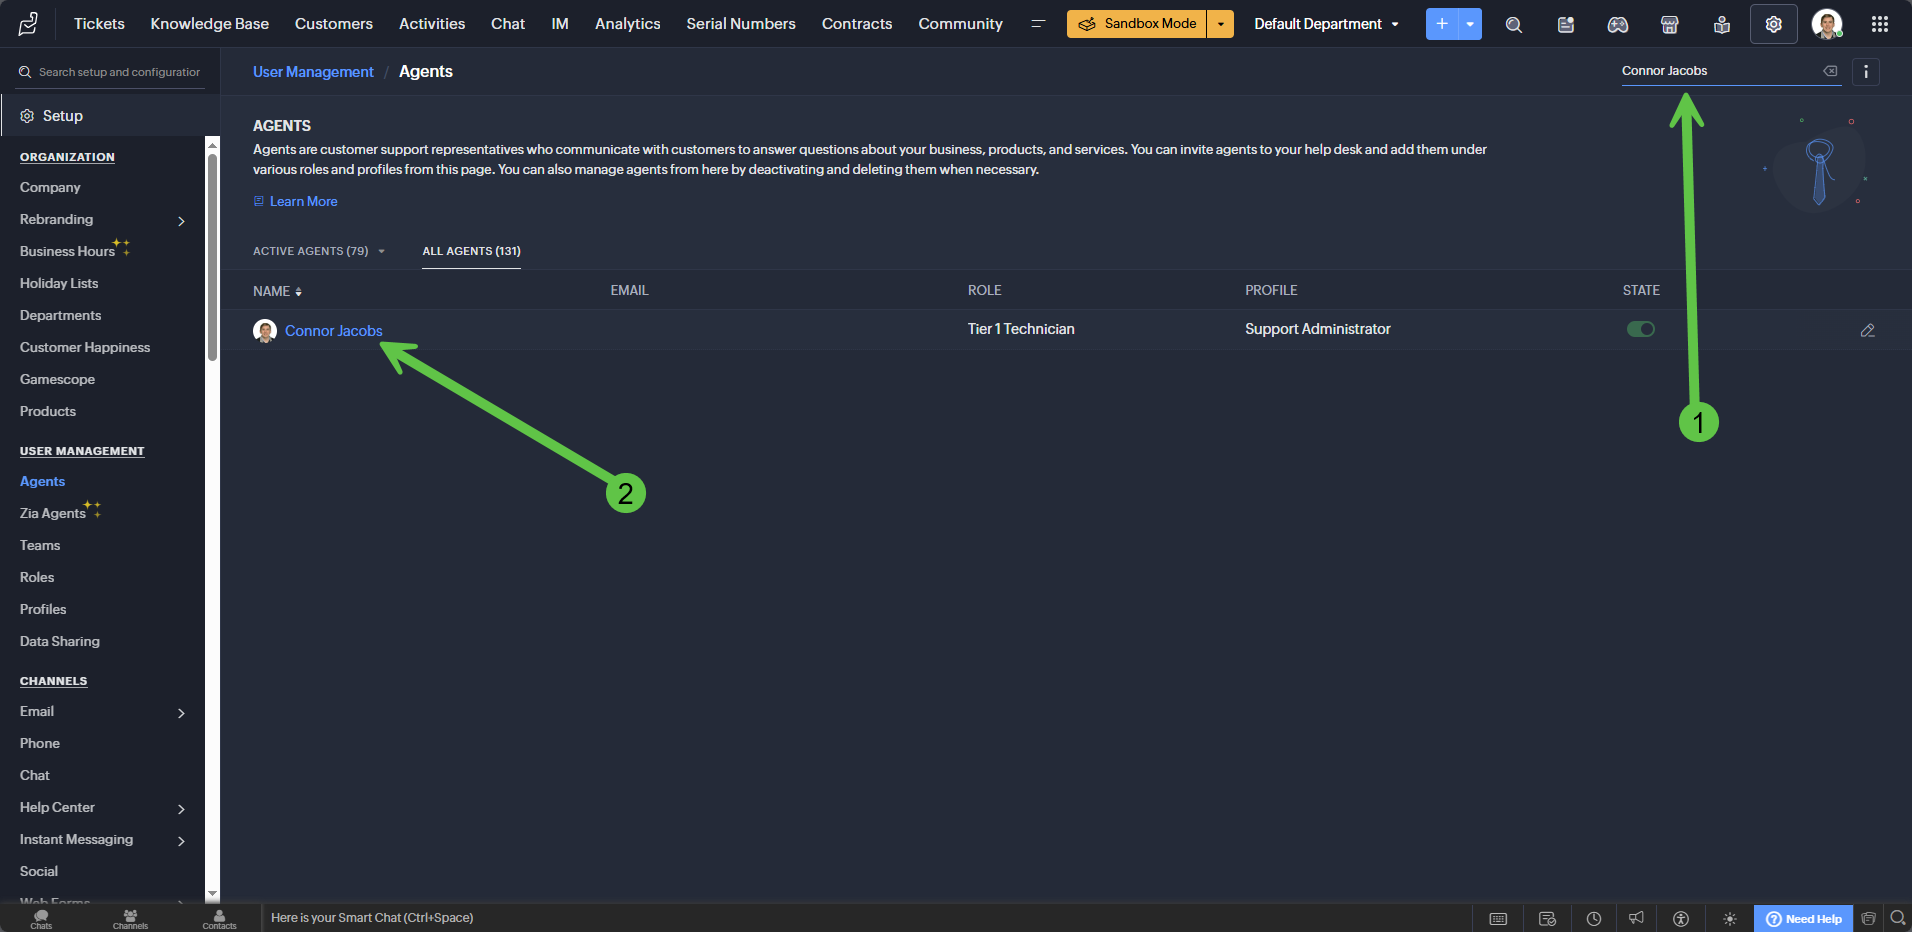This screenshot has width=1912, height=932.
Task: Open the apps grid launcher icon
Action: [x=1880, y=24]
